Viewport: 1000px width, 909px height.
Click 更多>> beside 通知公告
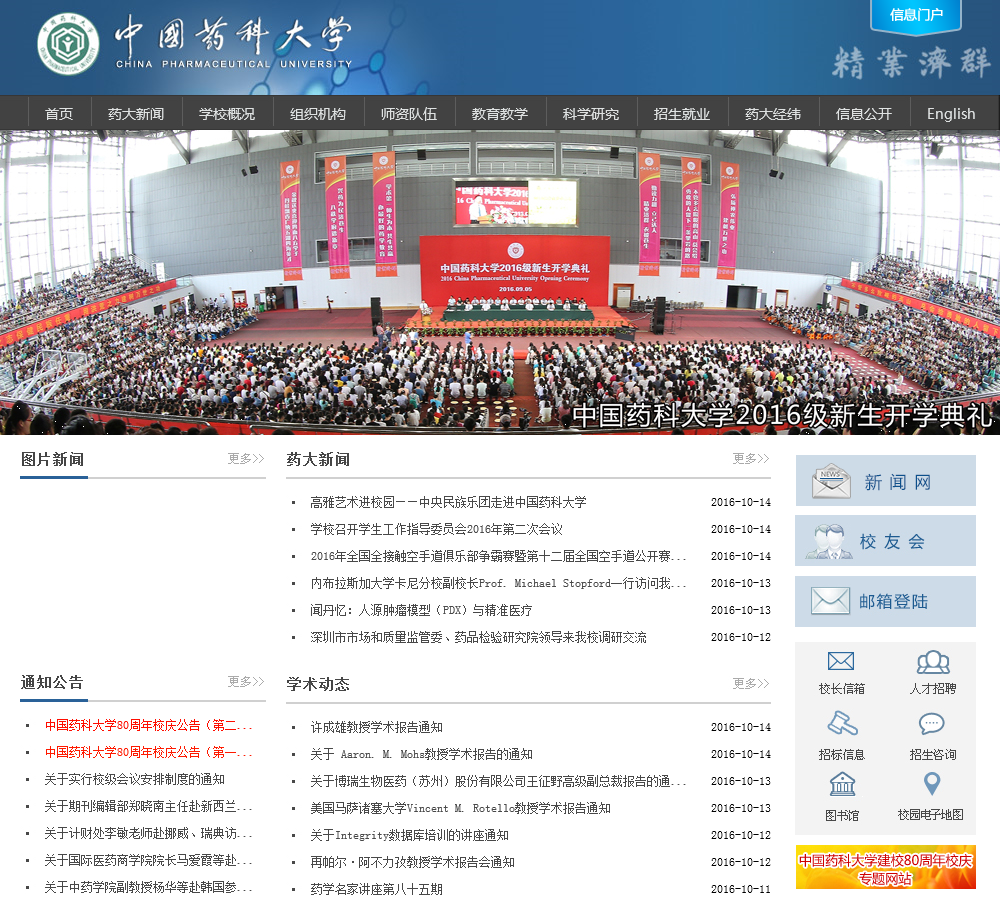(x=246, y=681)
